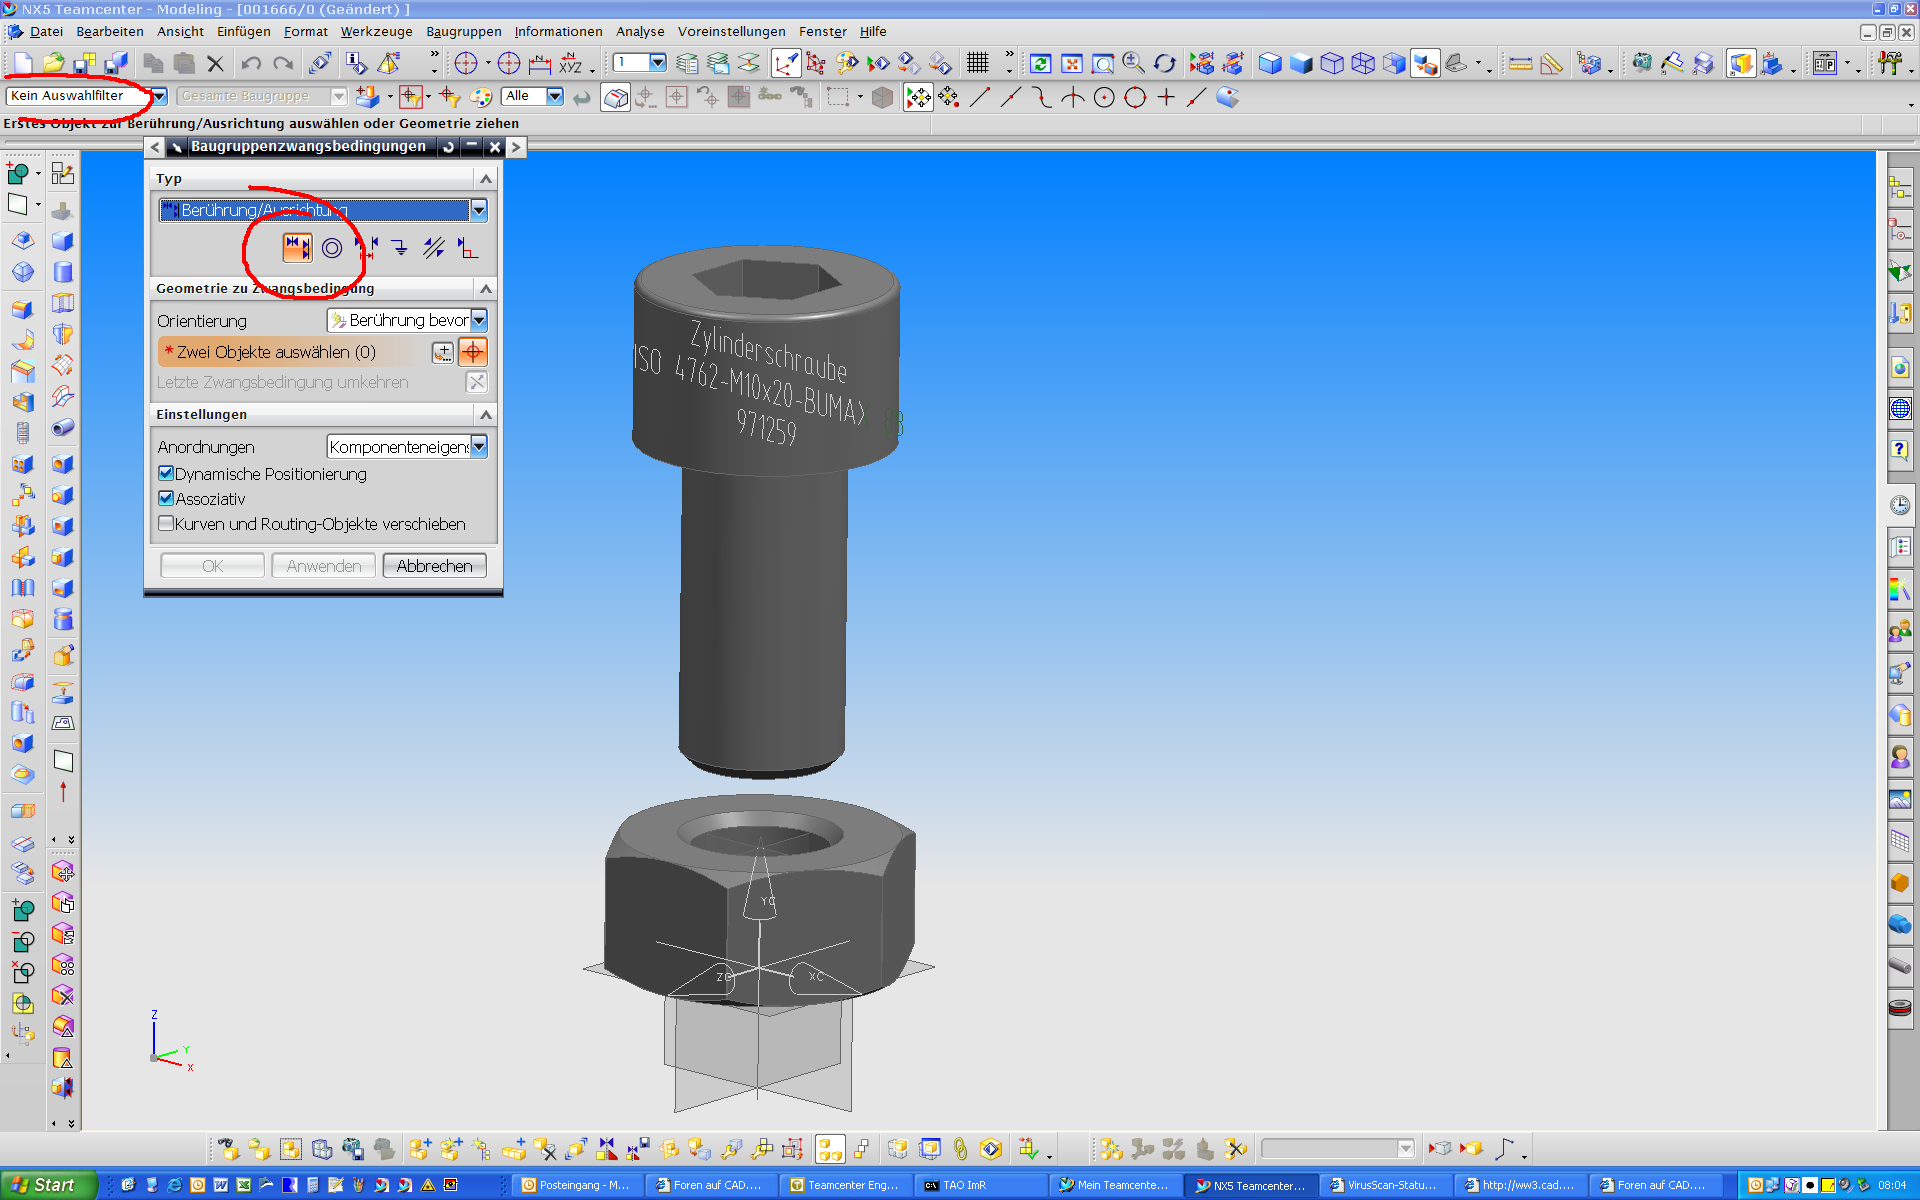The image size is (1920, 1200).
Task: Select the concentric constraint type icon
Action: pos(331,248)
